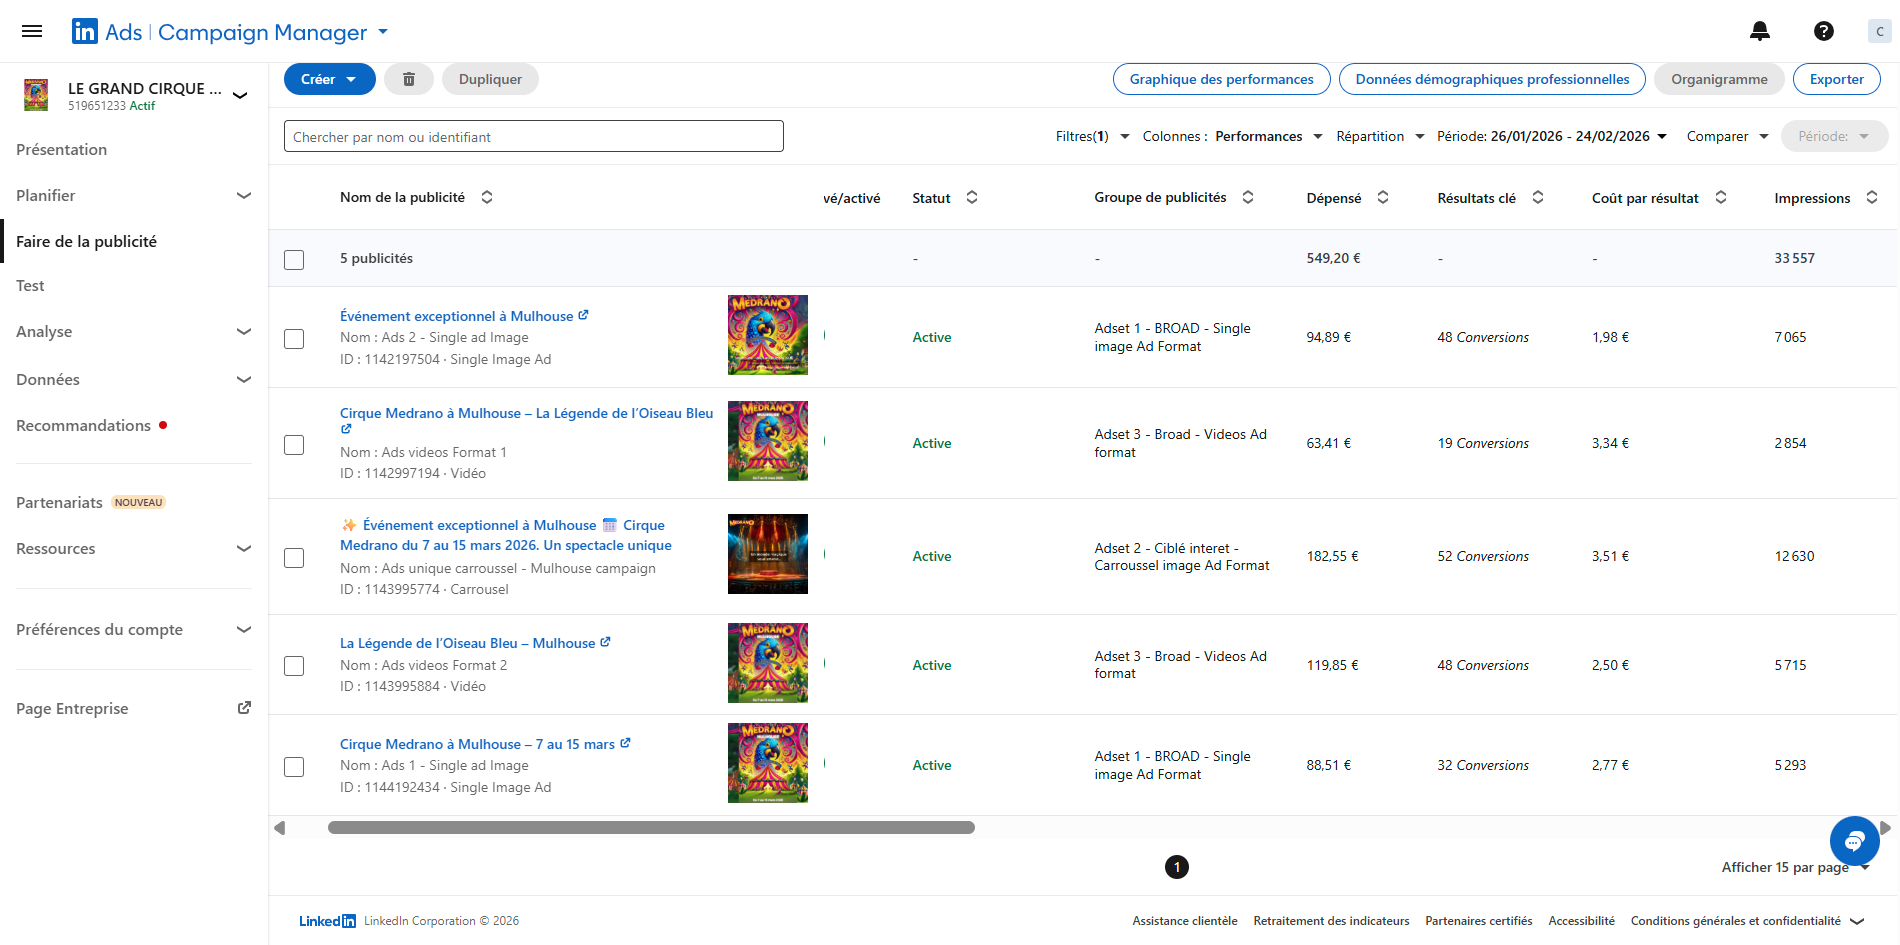
Task: Sort by Dépensé column
Action: point(1383,197)
